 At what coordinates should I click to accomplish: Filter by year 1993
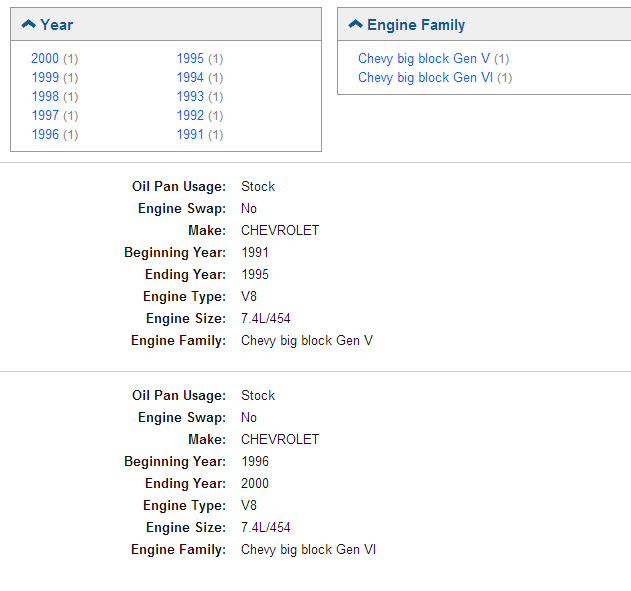[190, 96]
